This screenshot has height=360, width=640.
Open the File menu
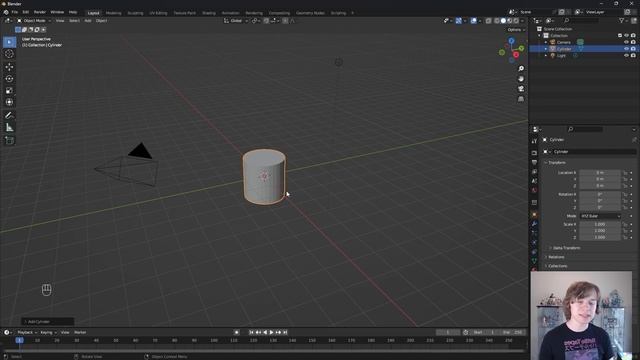pyautogui.click(x=15, y=12)
